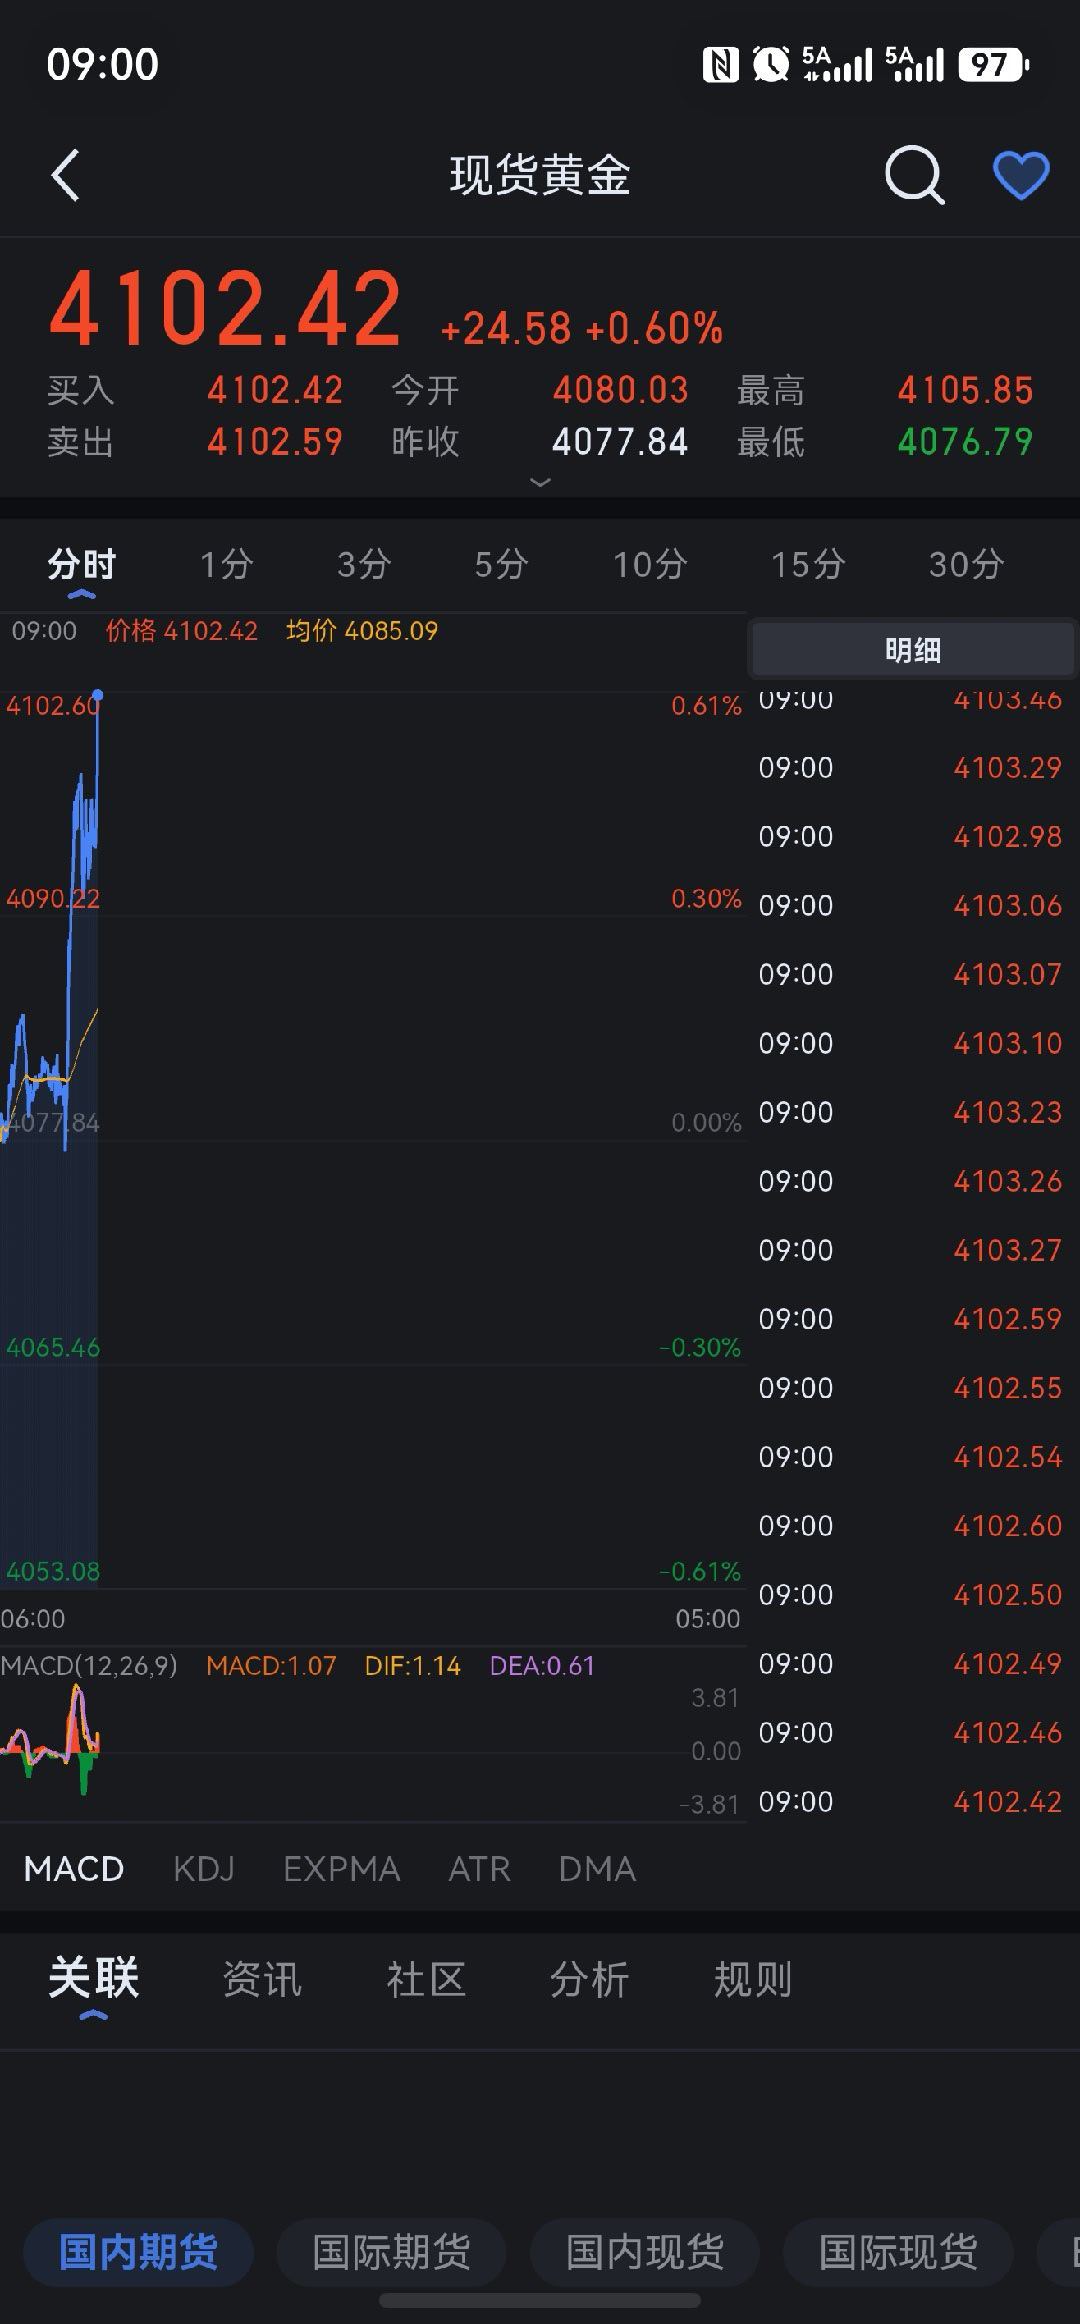Tap the tick row priced 4102.54
This screenshot has height=2324, width=1080.
(910, 1457)
